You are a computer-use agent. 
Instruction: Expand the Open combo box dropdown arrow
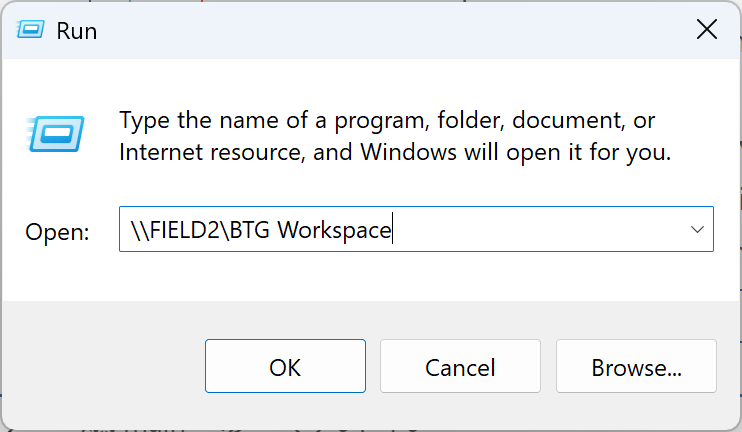697,230
